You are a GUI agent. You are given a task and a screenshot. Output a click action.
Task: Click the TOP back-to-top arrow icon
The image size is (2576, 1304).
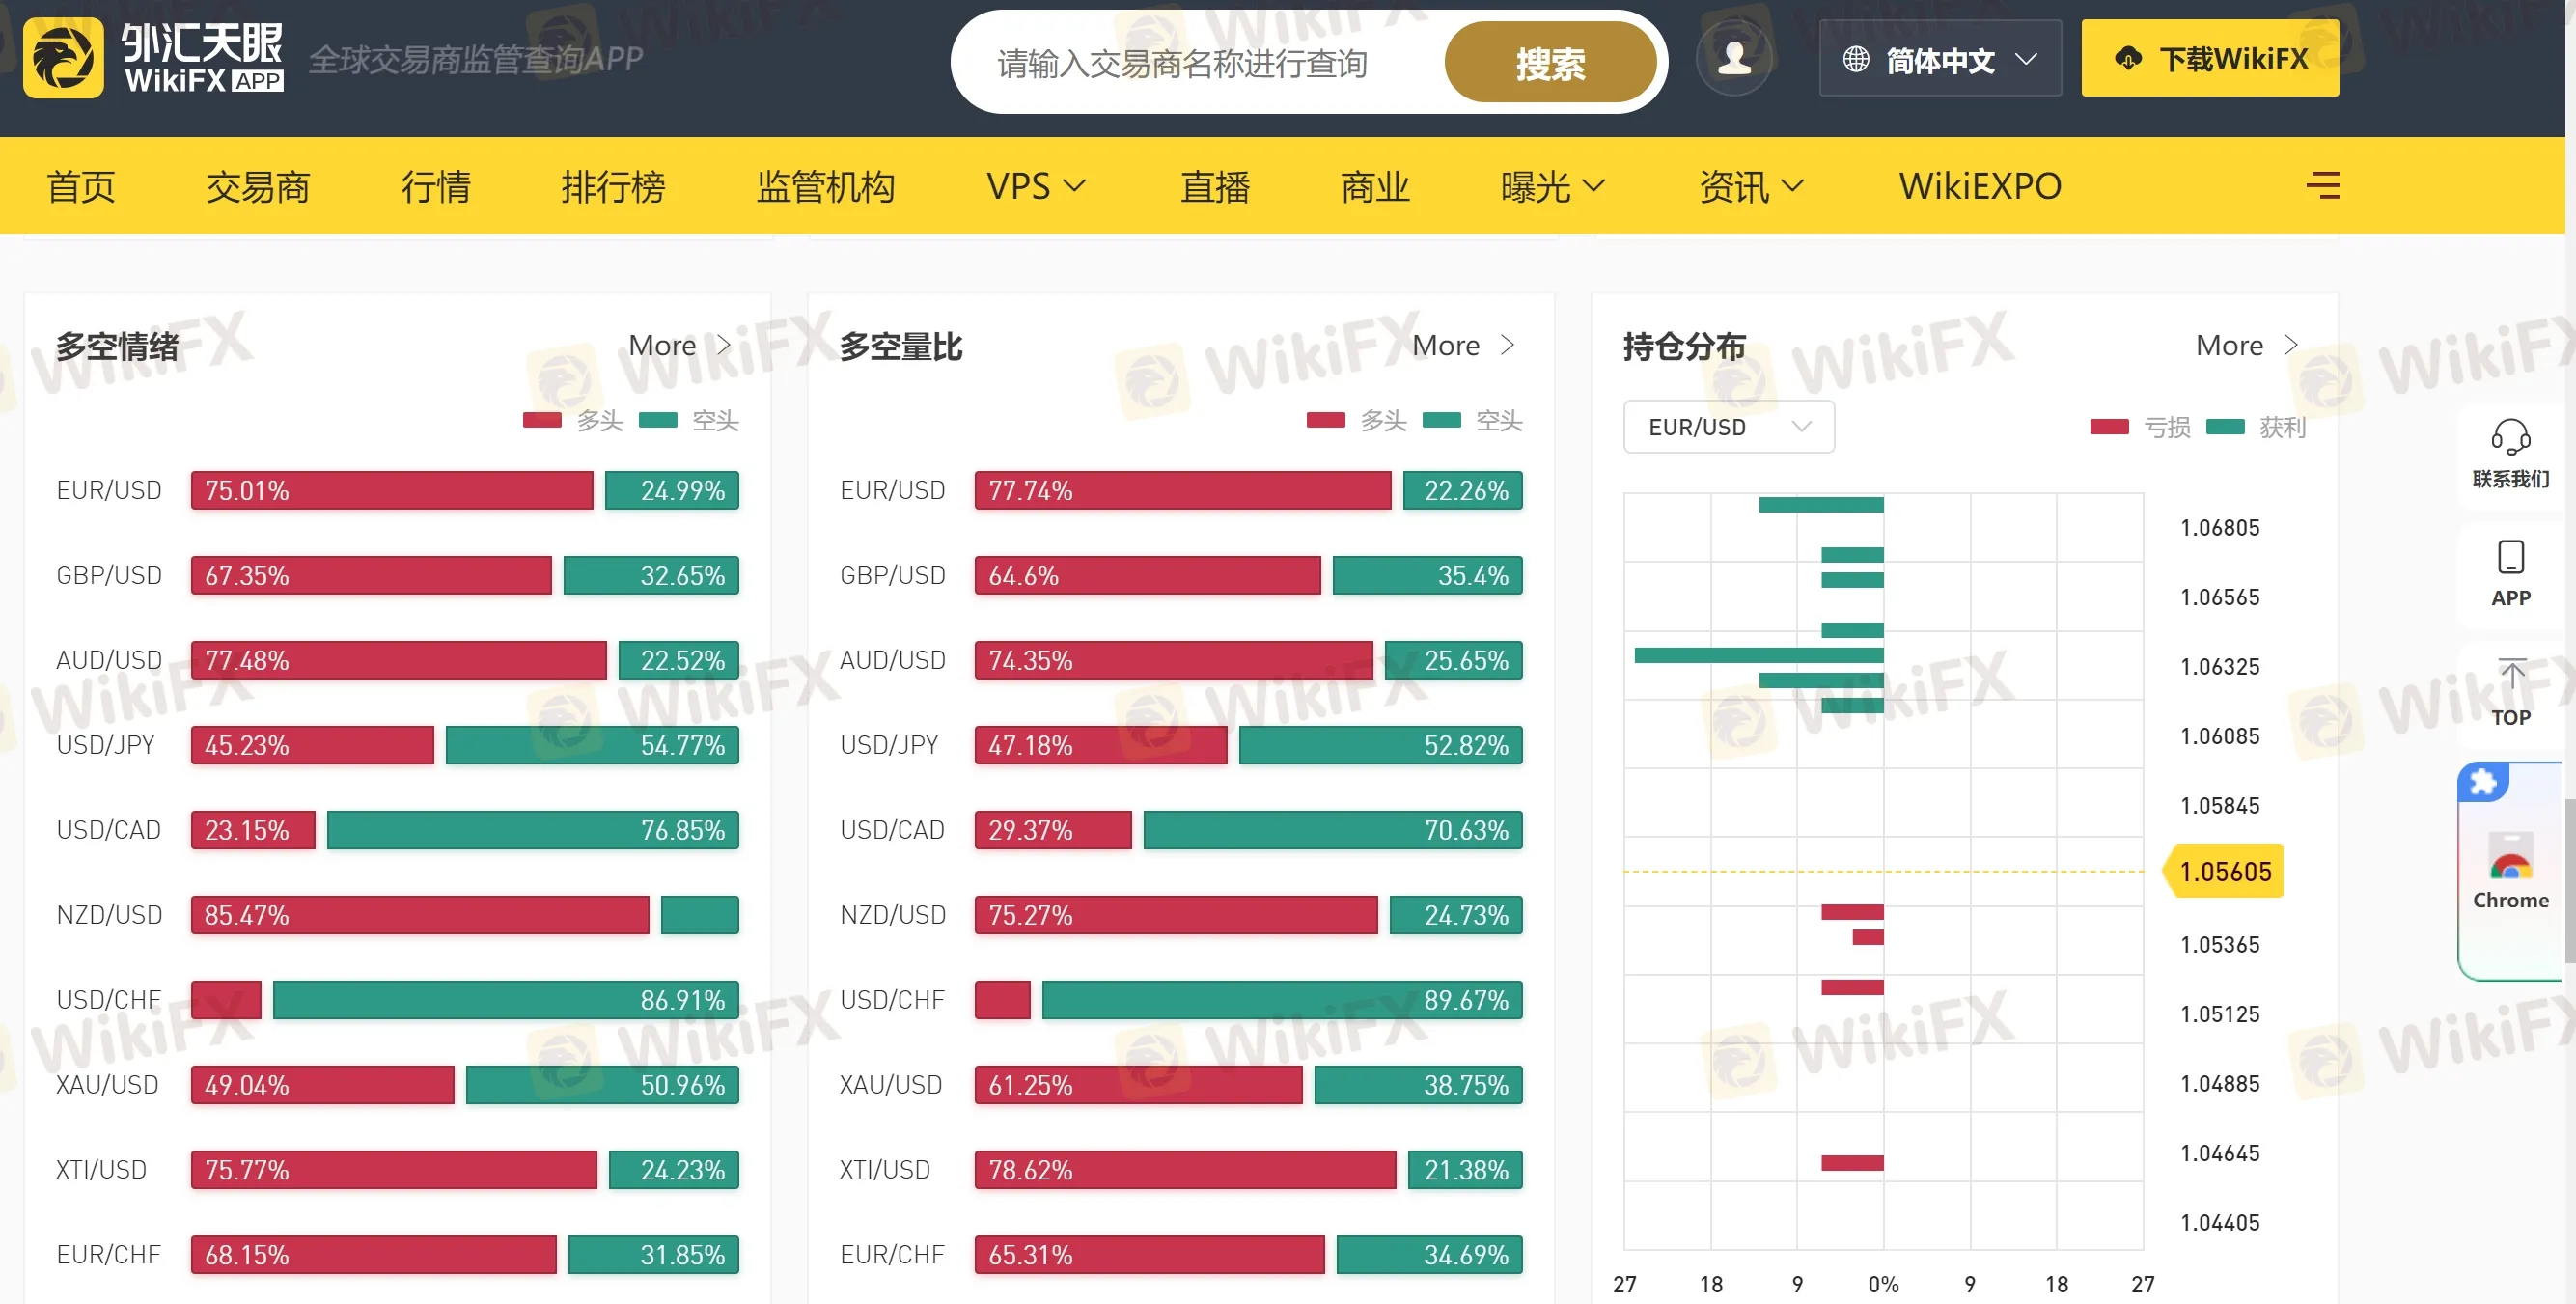click(2511, 675)
